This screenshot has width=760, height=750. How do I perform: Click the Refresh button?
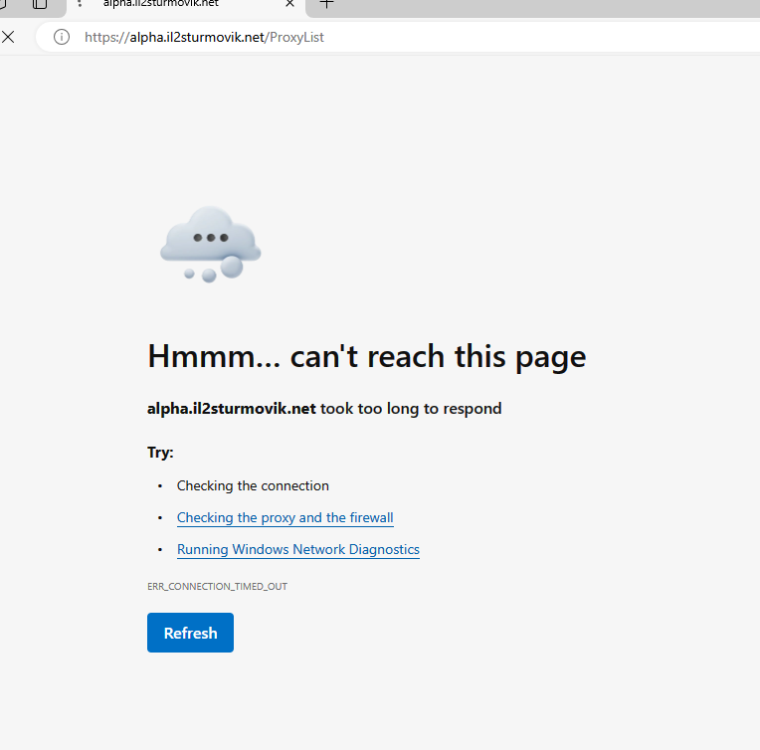190,633
